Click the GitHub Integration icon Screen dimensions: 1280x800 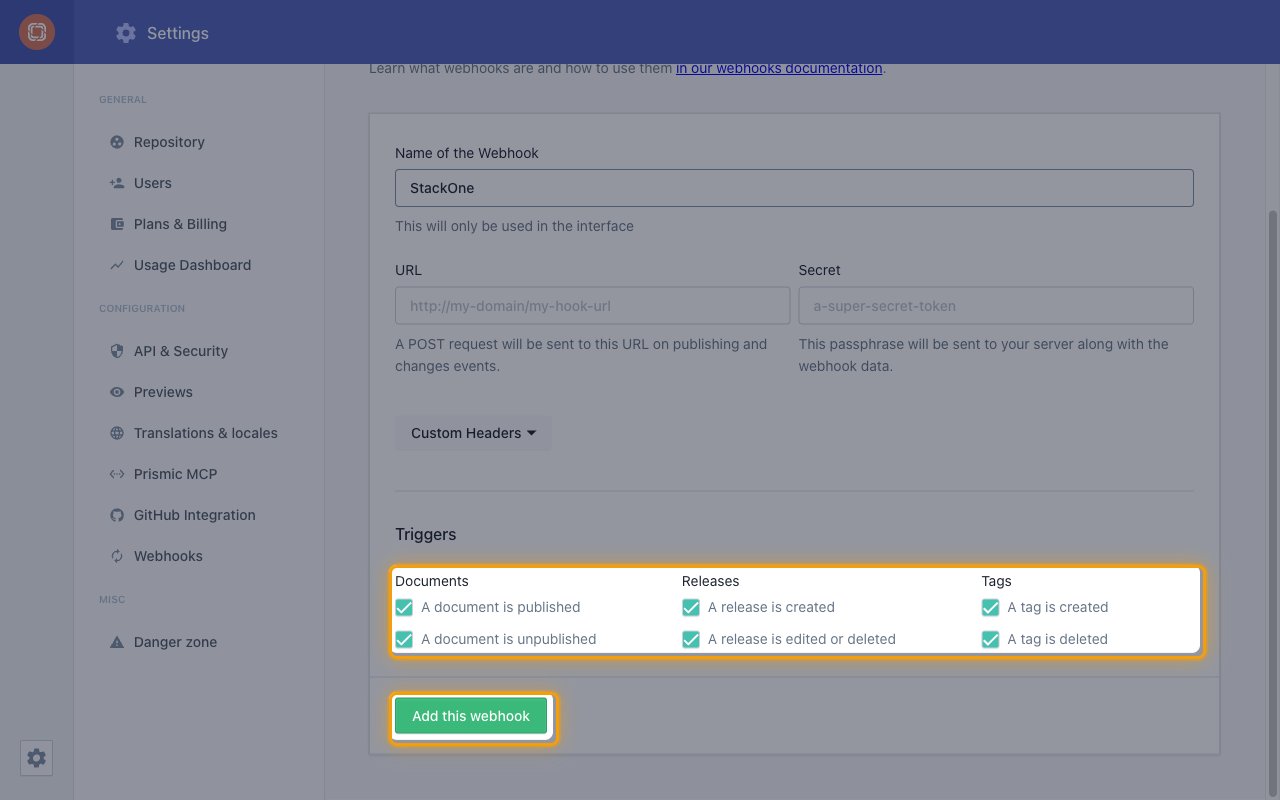click(x=117, y=515)
